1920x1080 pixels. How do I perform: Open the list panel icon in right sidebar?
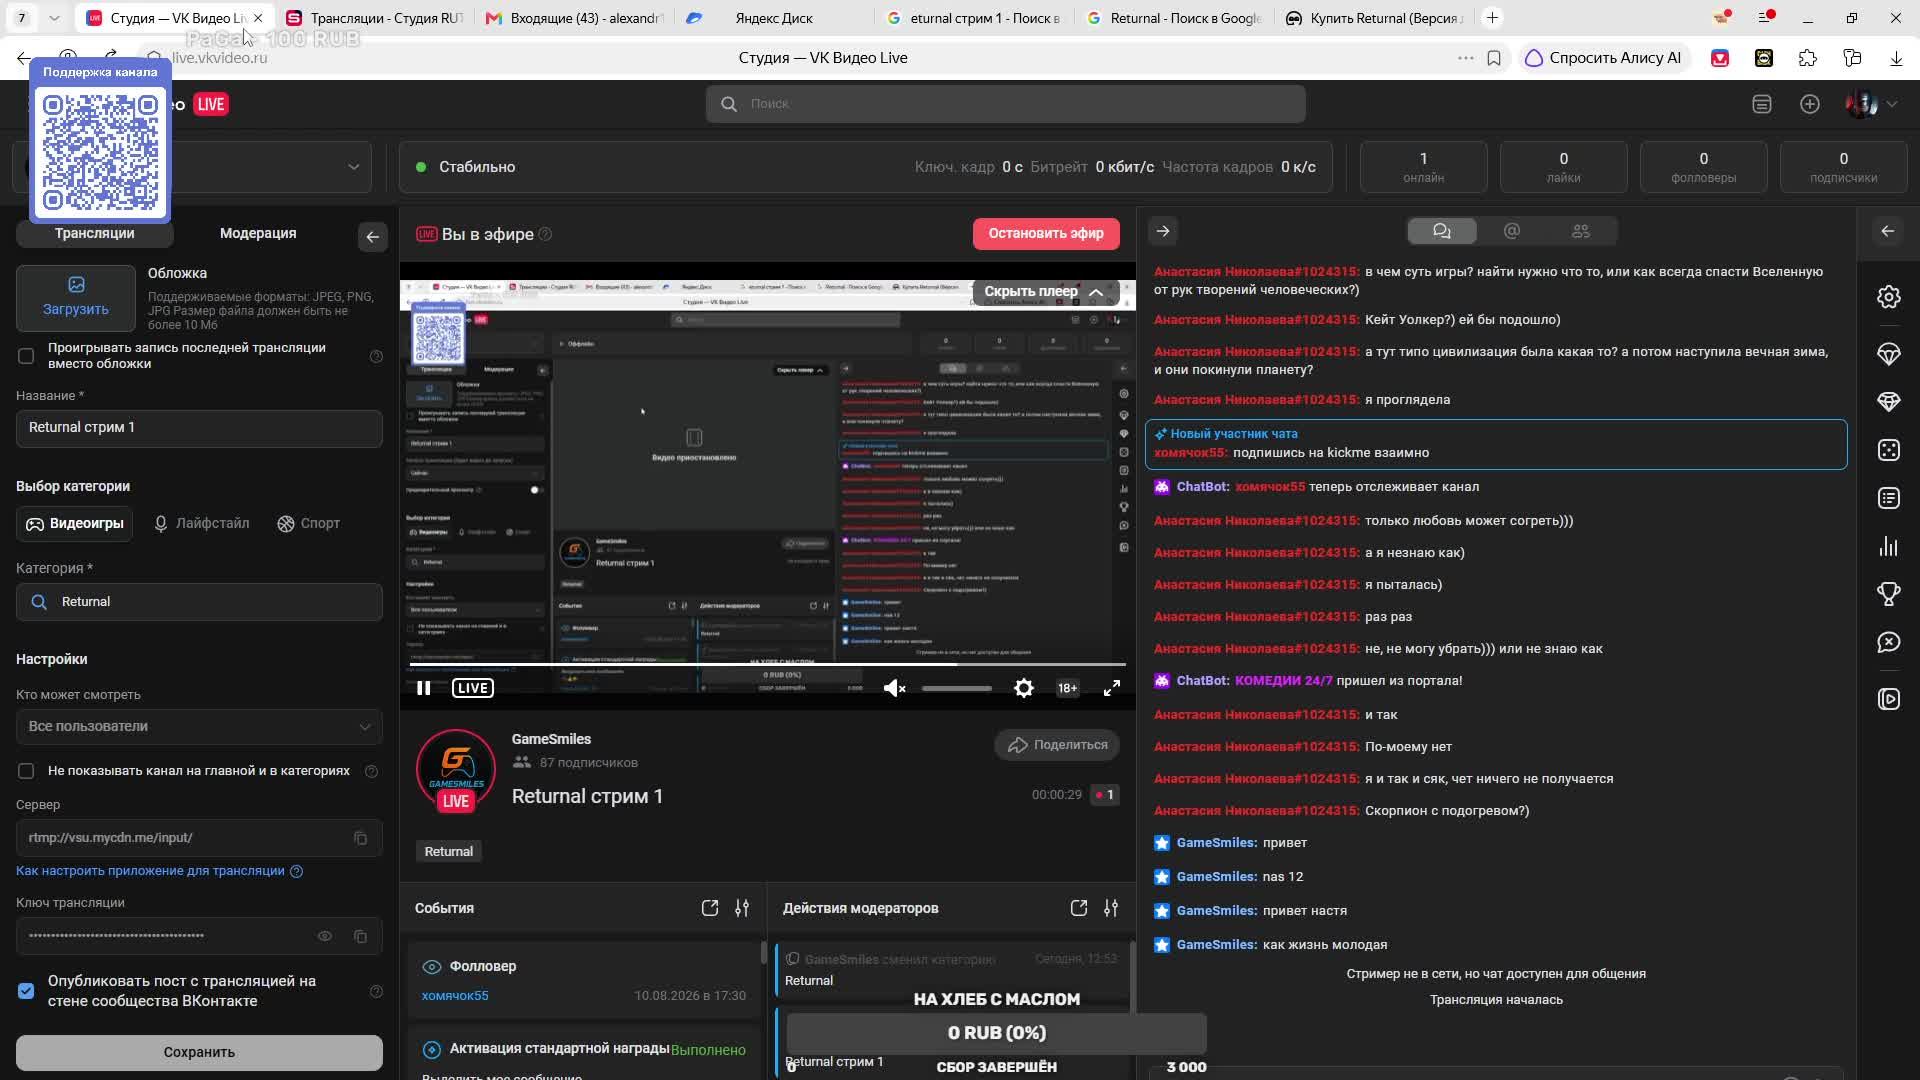(x=1889, y=498)
